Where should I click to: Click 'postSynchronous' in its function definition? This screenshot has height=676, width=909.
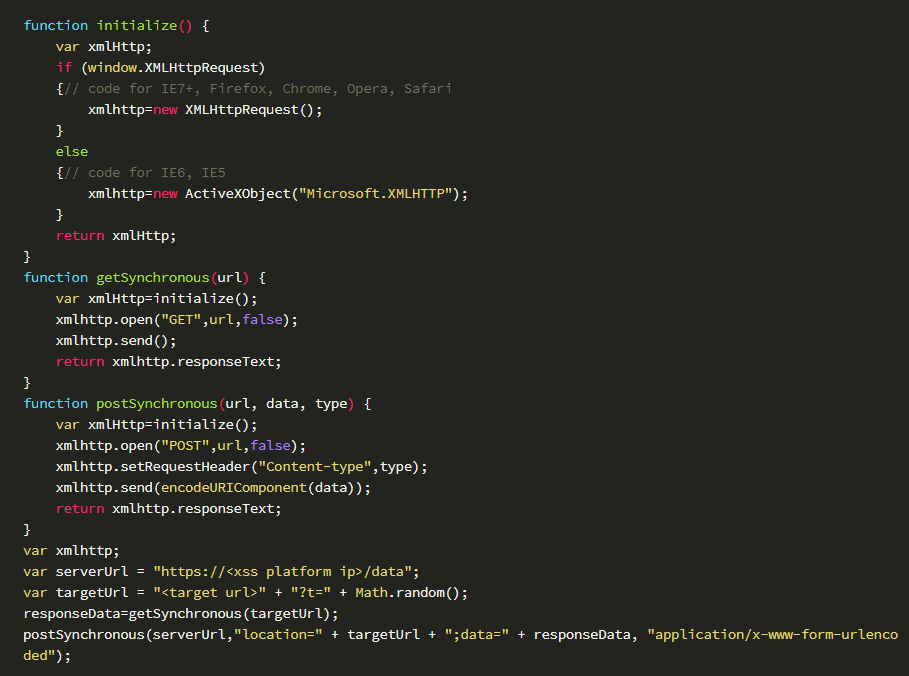coord(157,404)
